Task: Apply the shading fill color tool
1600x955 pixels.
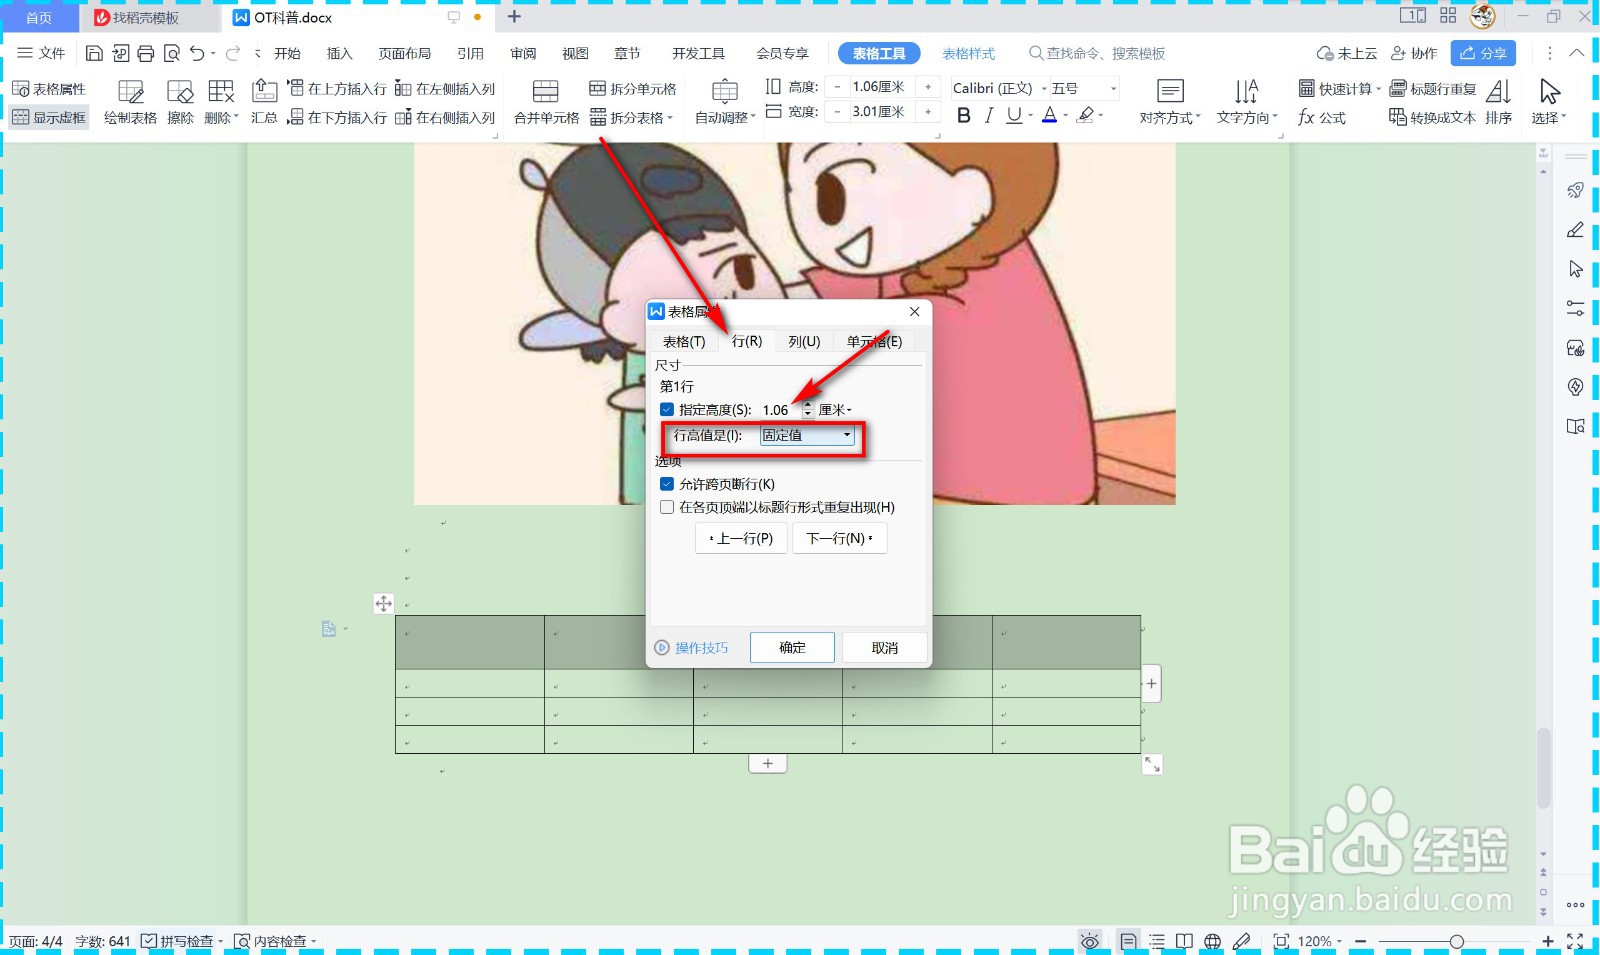Action: click(1085, 116)
